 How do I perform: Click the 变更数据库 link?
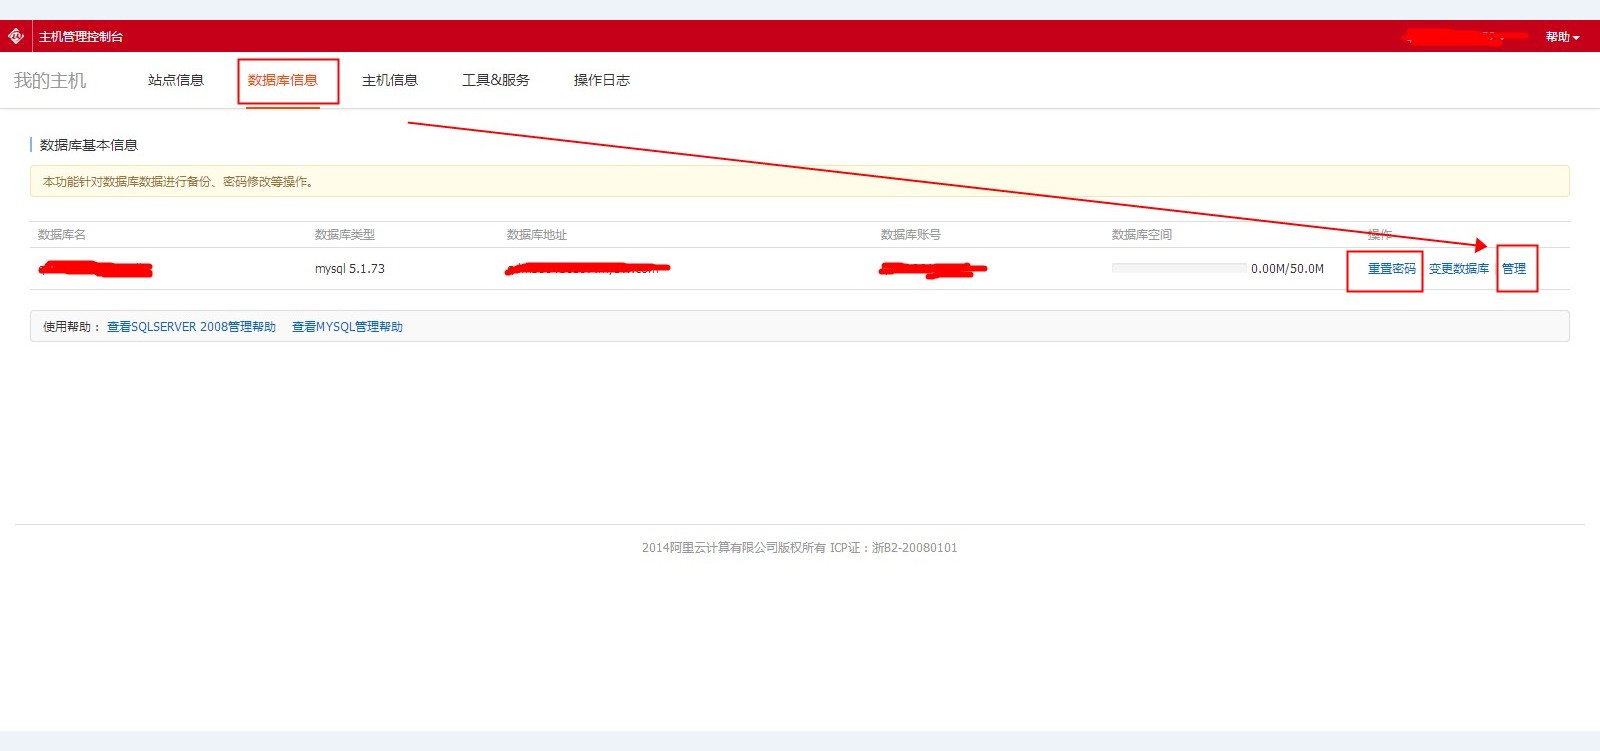[1458, 269]
